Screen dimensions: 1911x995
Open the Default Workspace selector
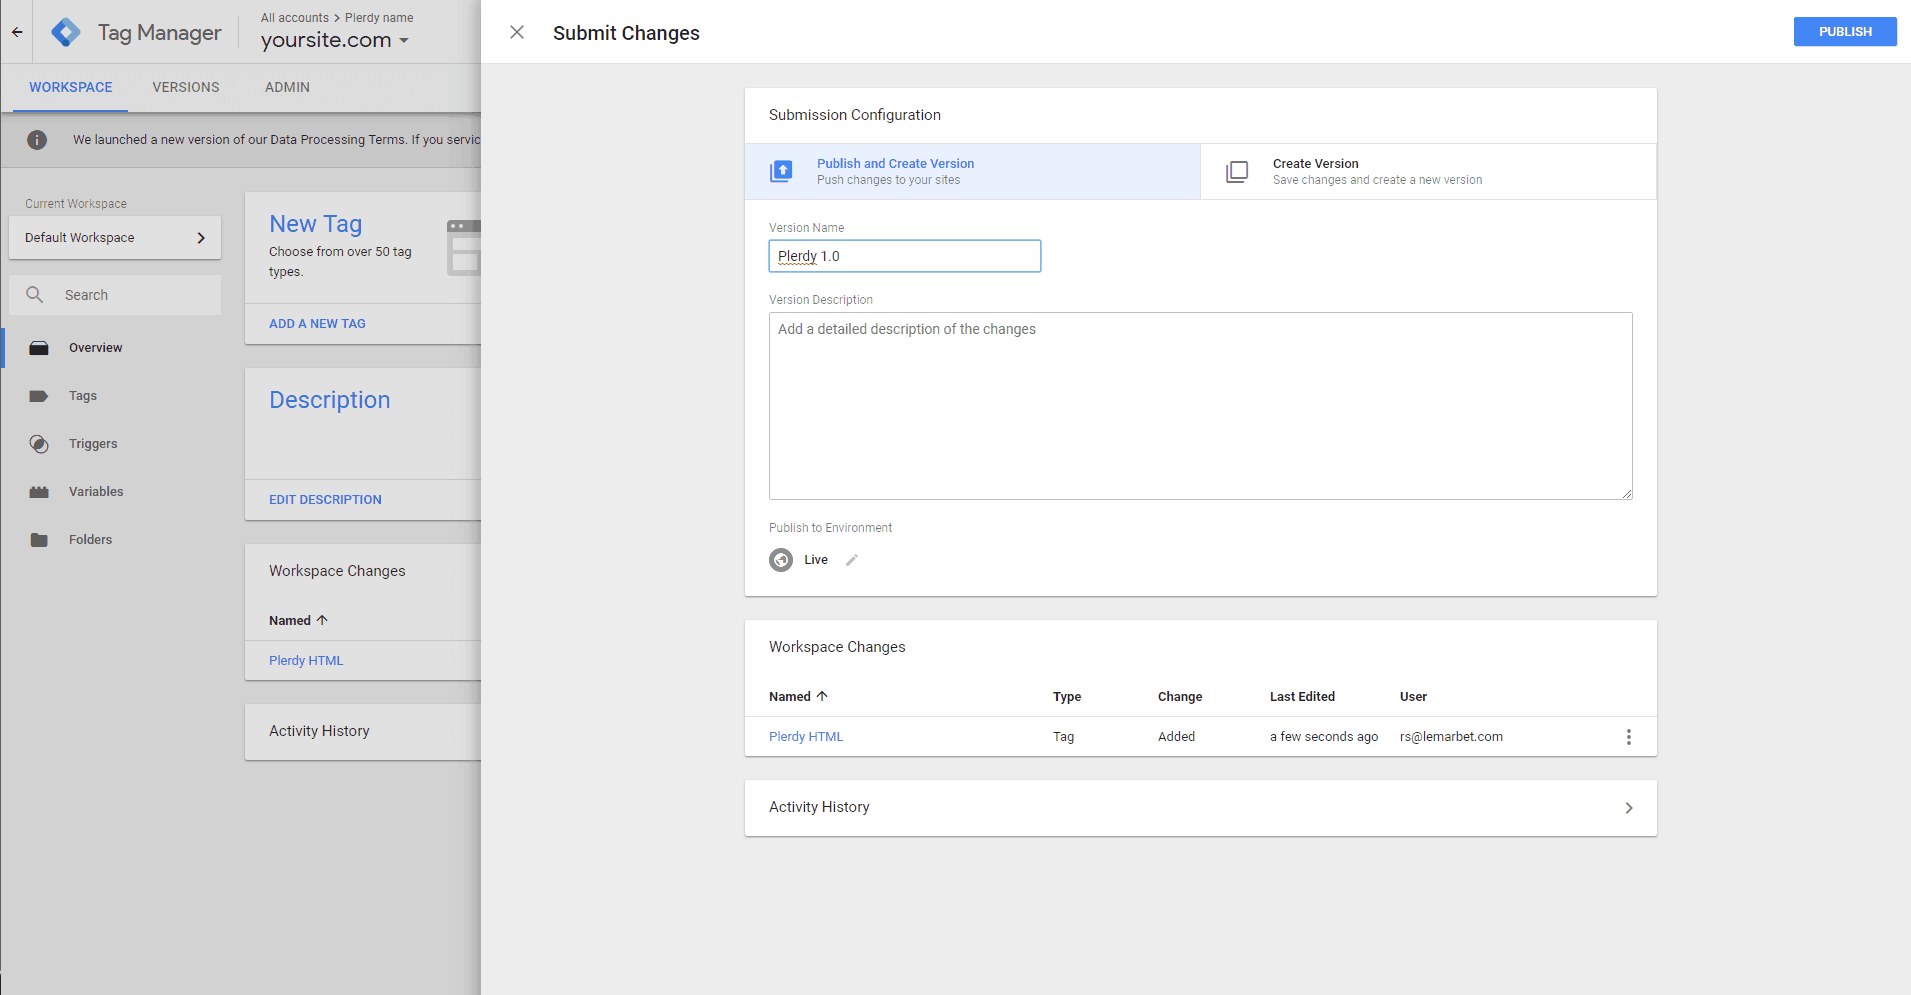[x=115, y=238]
